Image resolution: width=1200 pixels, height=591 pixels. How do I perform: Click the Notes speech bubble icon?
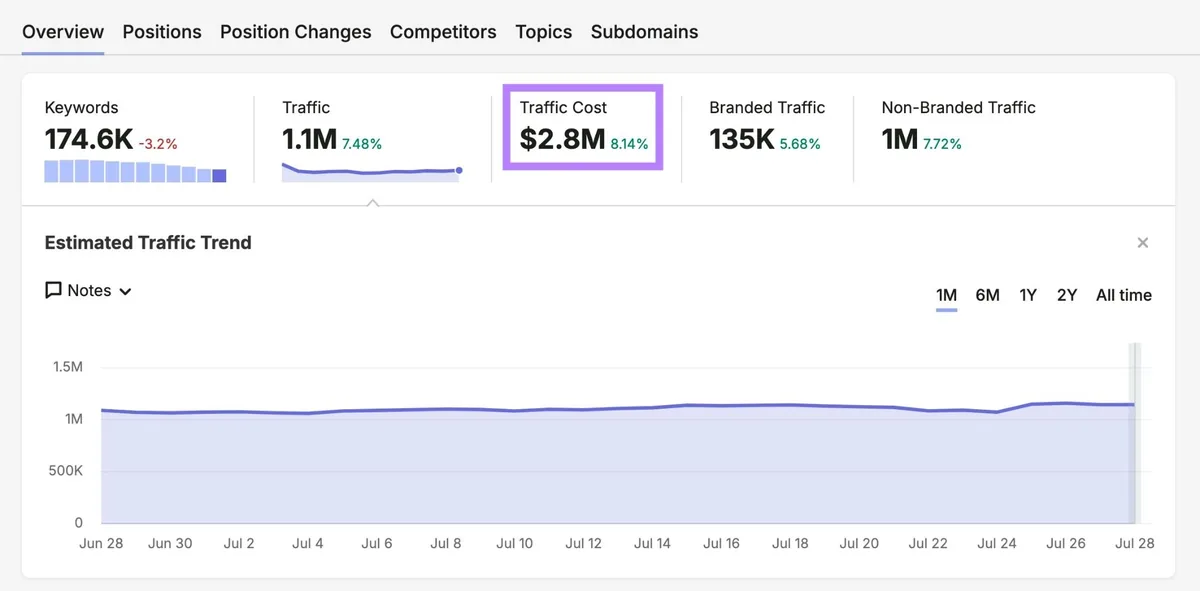pyautogui.click(x=54, y=291)
